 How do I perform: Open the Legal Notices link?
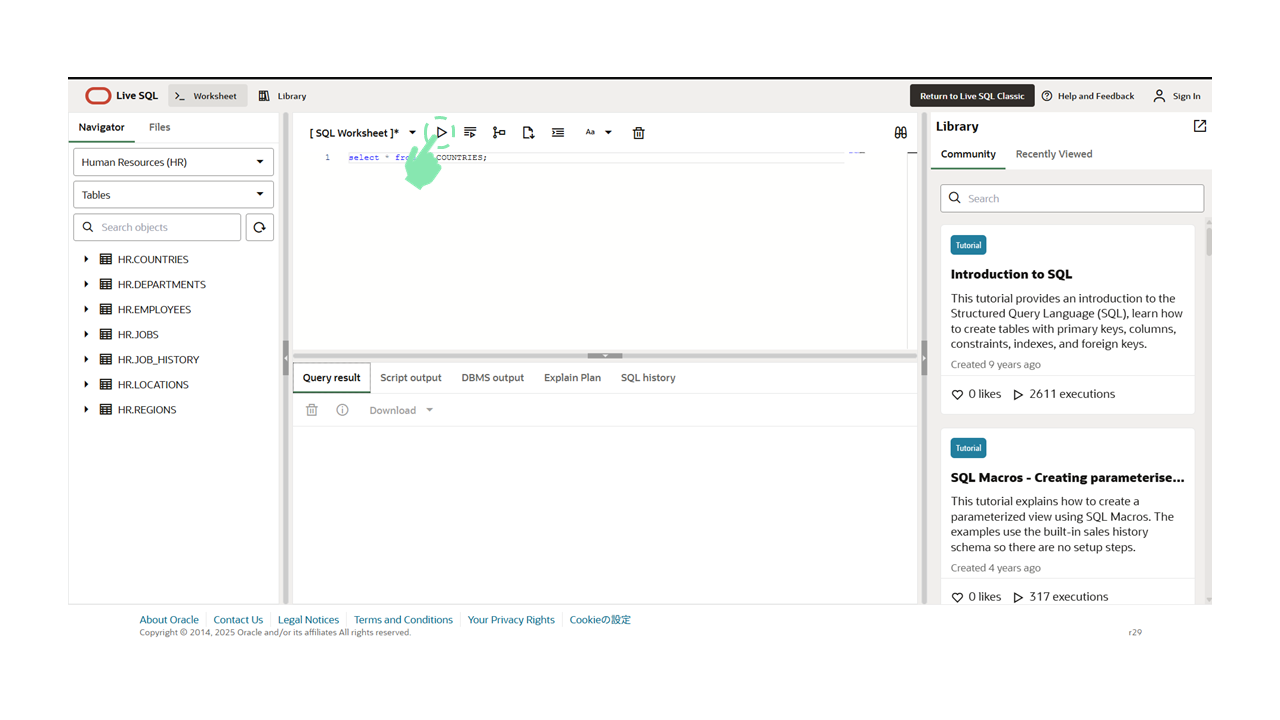[x=308, y=620]
